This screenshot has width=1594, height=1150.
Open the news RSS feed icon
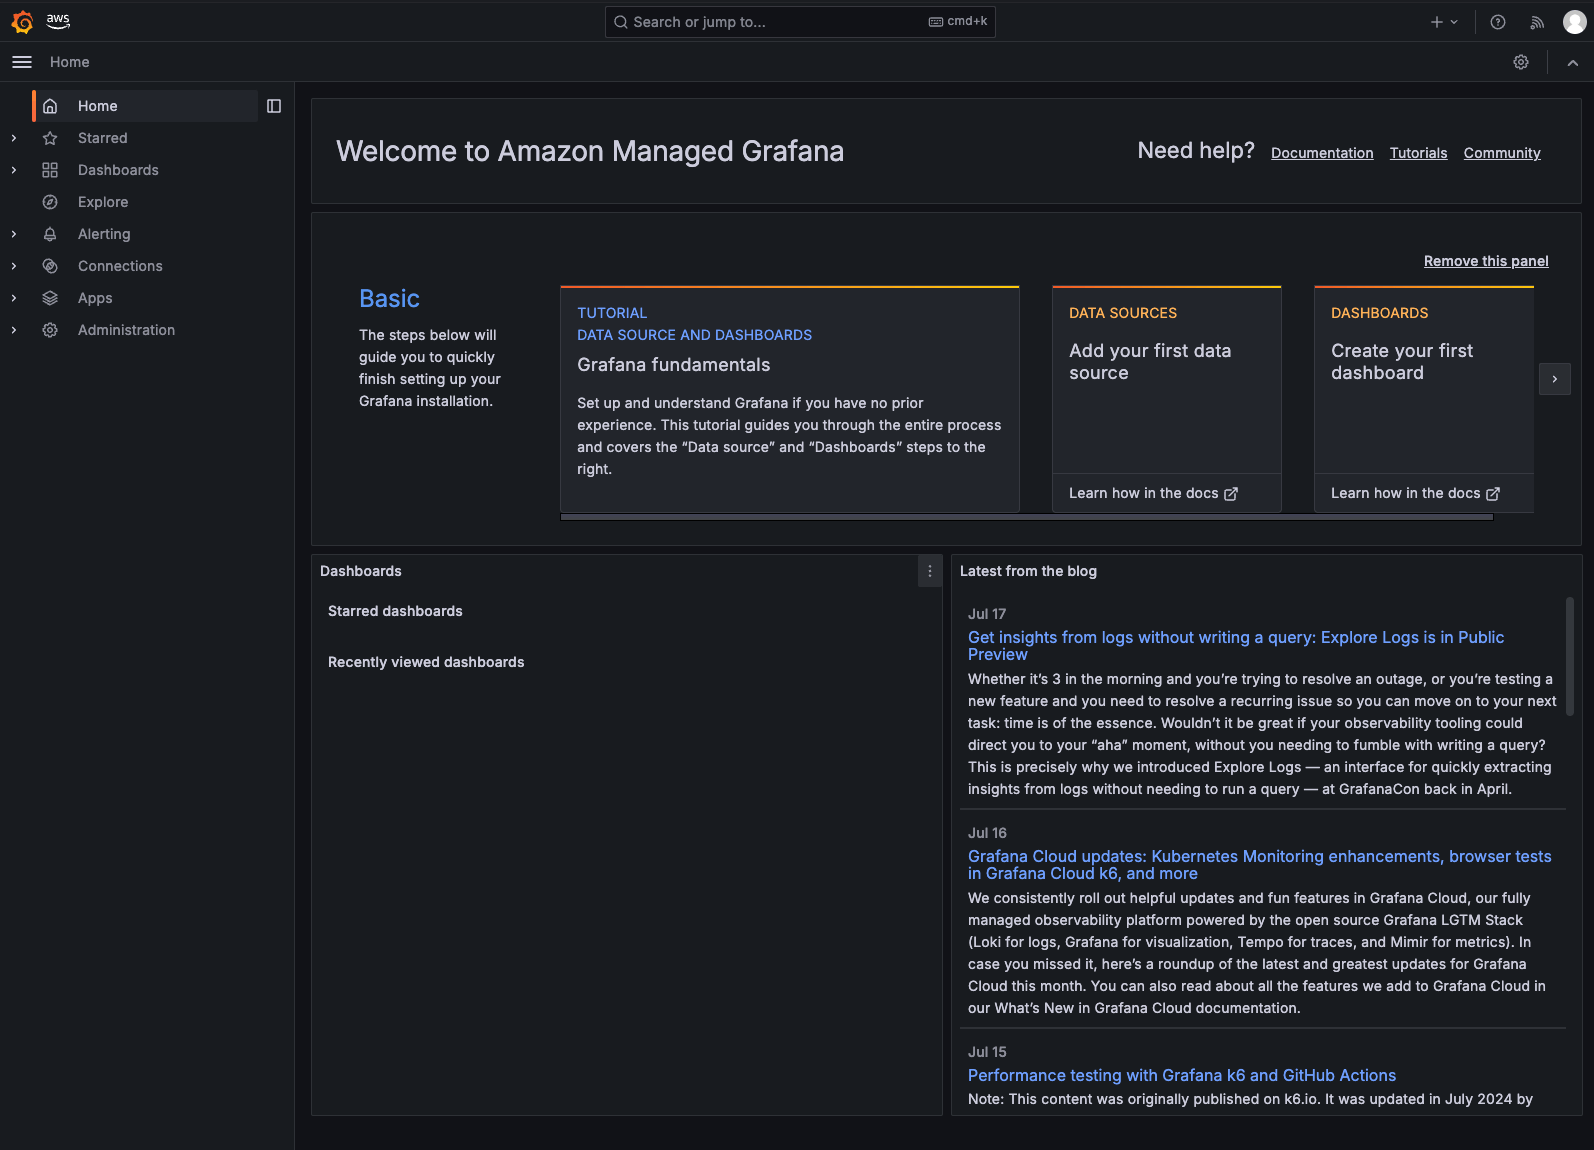(x=1537, y=22)
